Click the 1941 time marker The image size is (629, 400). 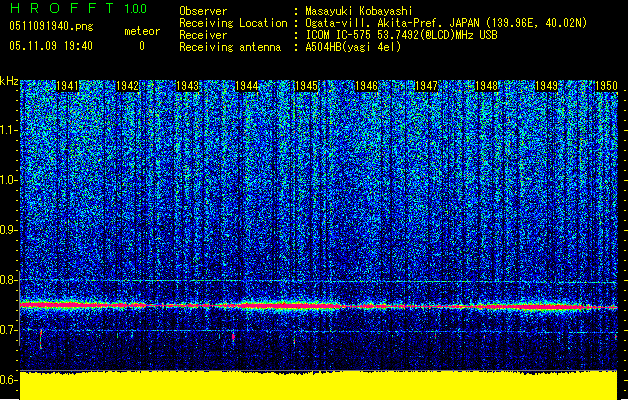67,86
